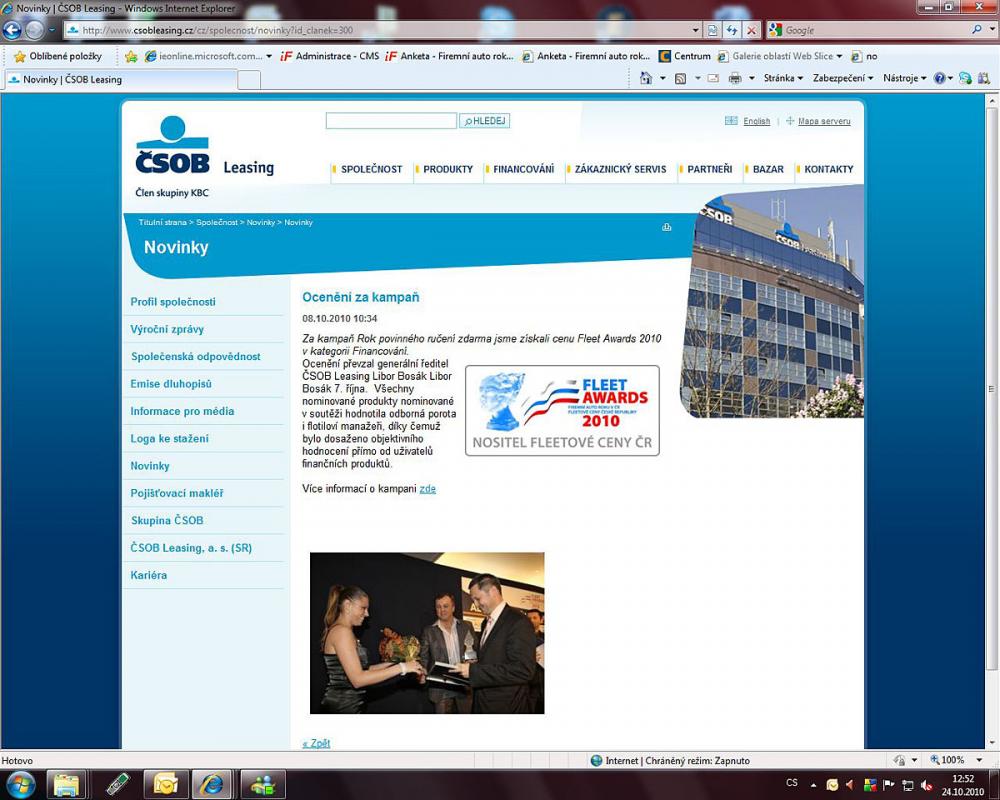Click the site search input field
This screenshot has width=1000, height=800.
click(x=391, y=121)
